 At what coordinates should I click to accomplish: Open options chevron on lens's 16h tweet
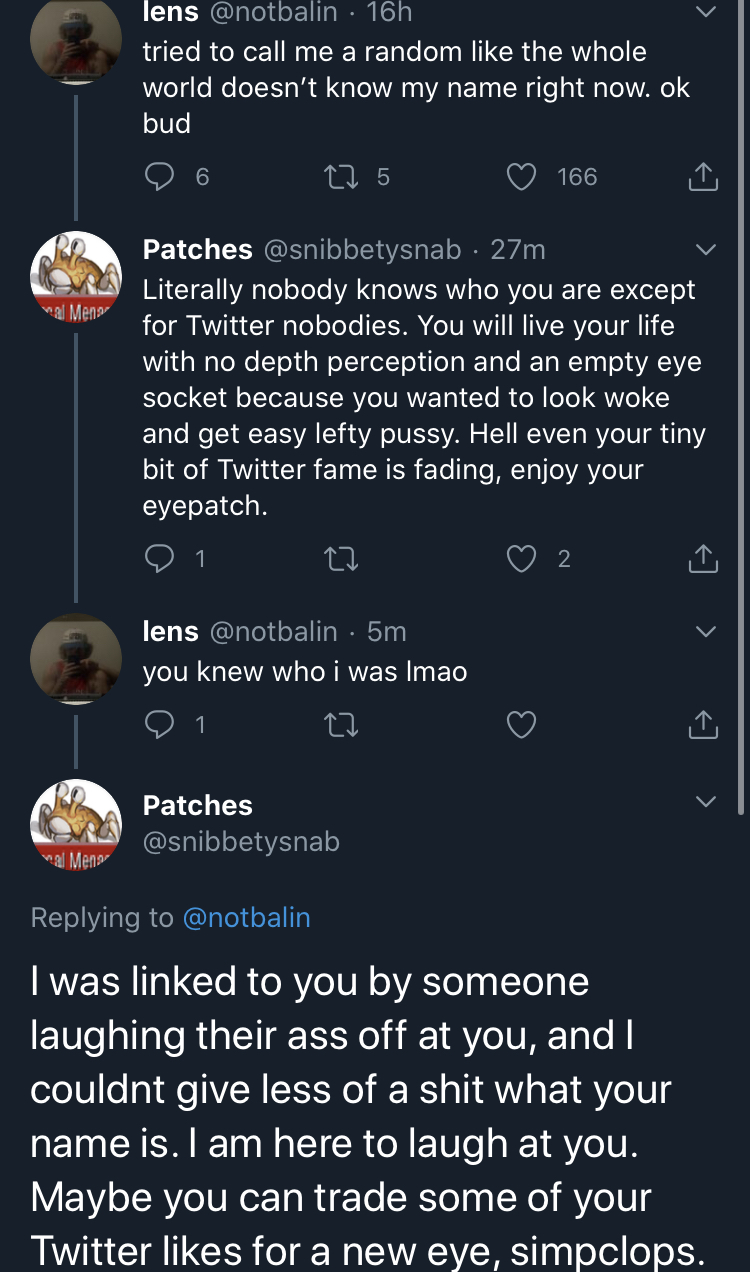705,13
